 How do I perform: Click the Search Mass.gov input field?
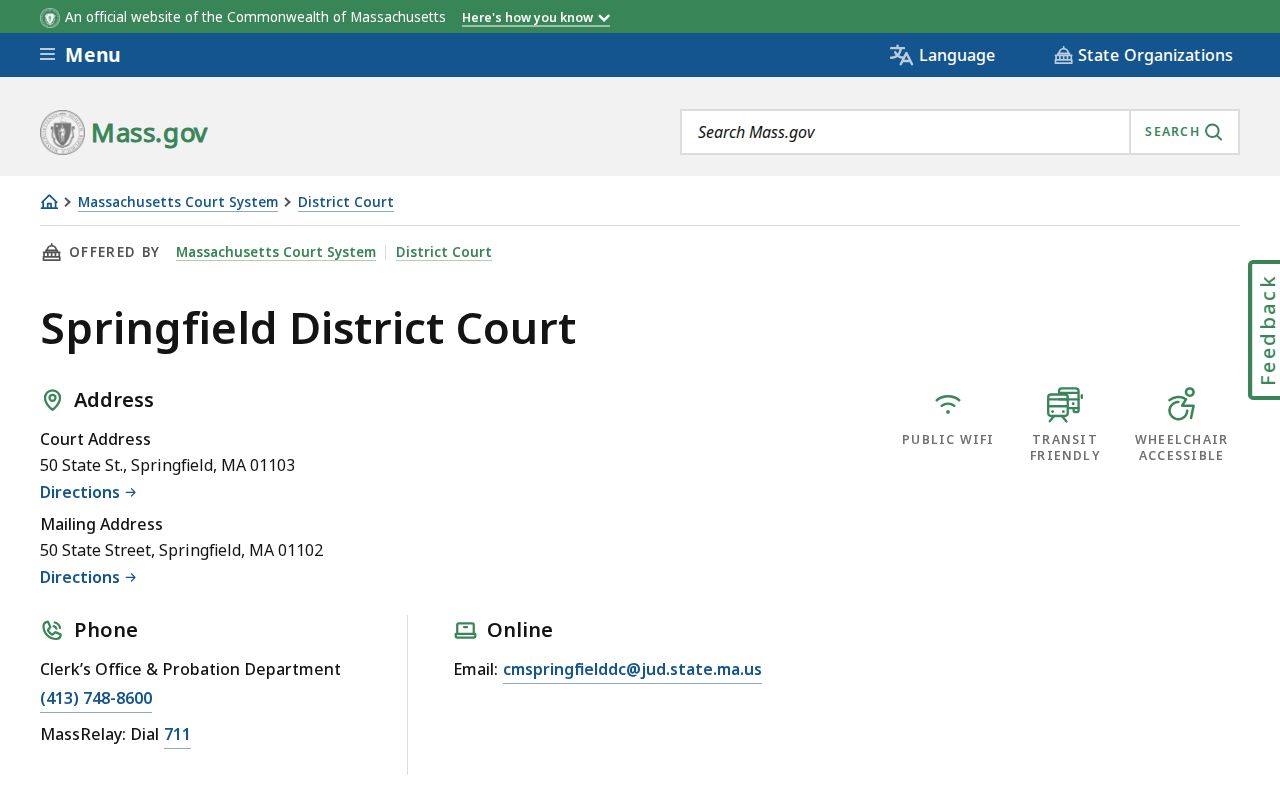[x=905, y=132]
